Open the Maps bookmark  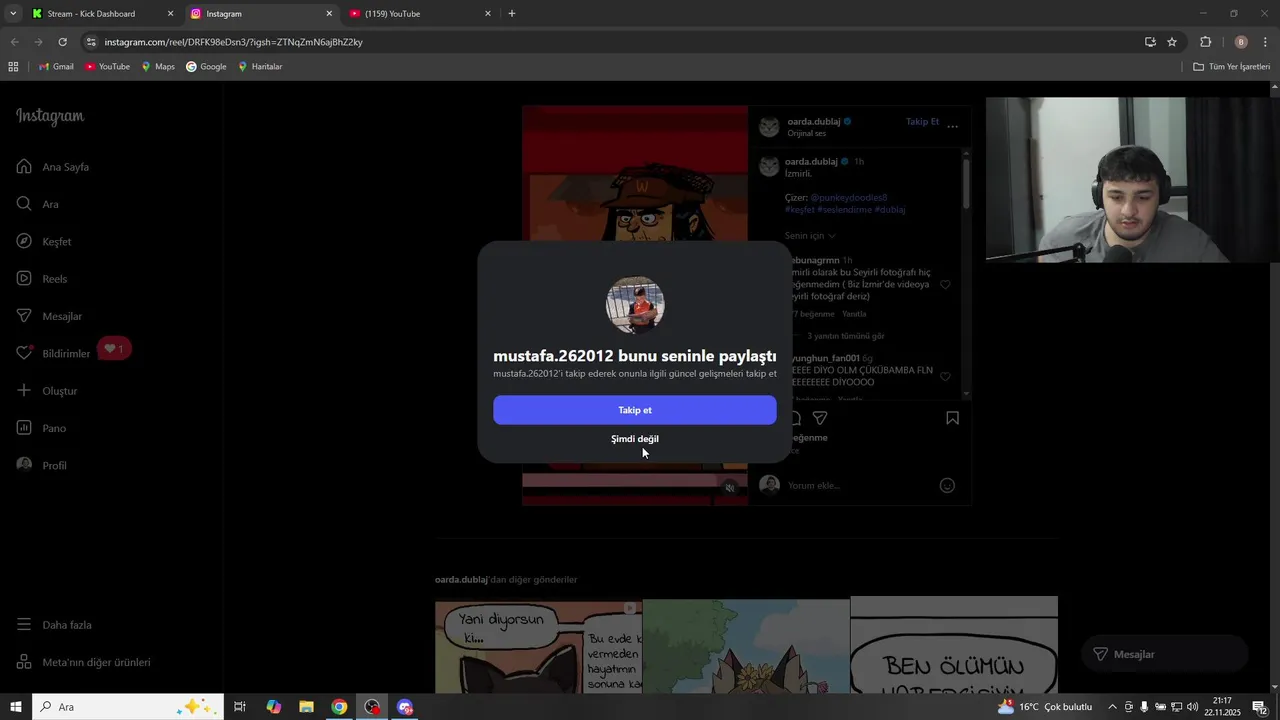point(158,67)
